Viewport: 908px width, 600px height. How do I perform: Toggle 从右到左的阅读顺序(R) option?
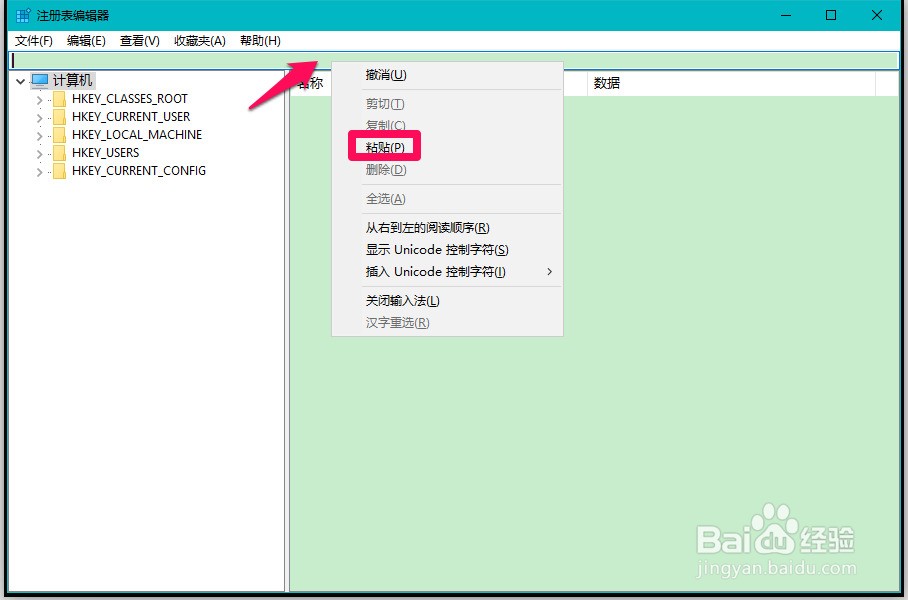[446, 228]
